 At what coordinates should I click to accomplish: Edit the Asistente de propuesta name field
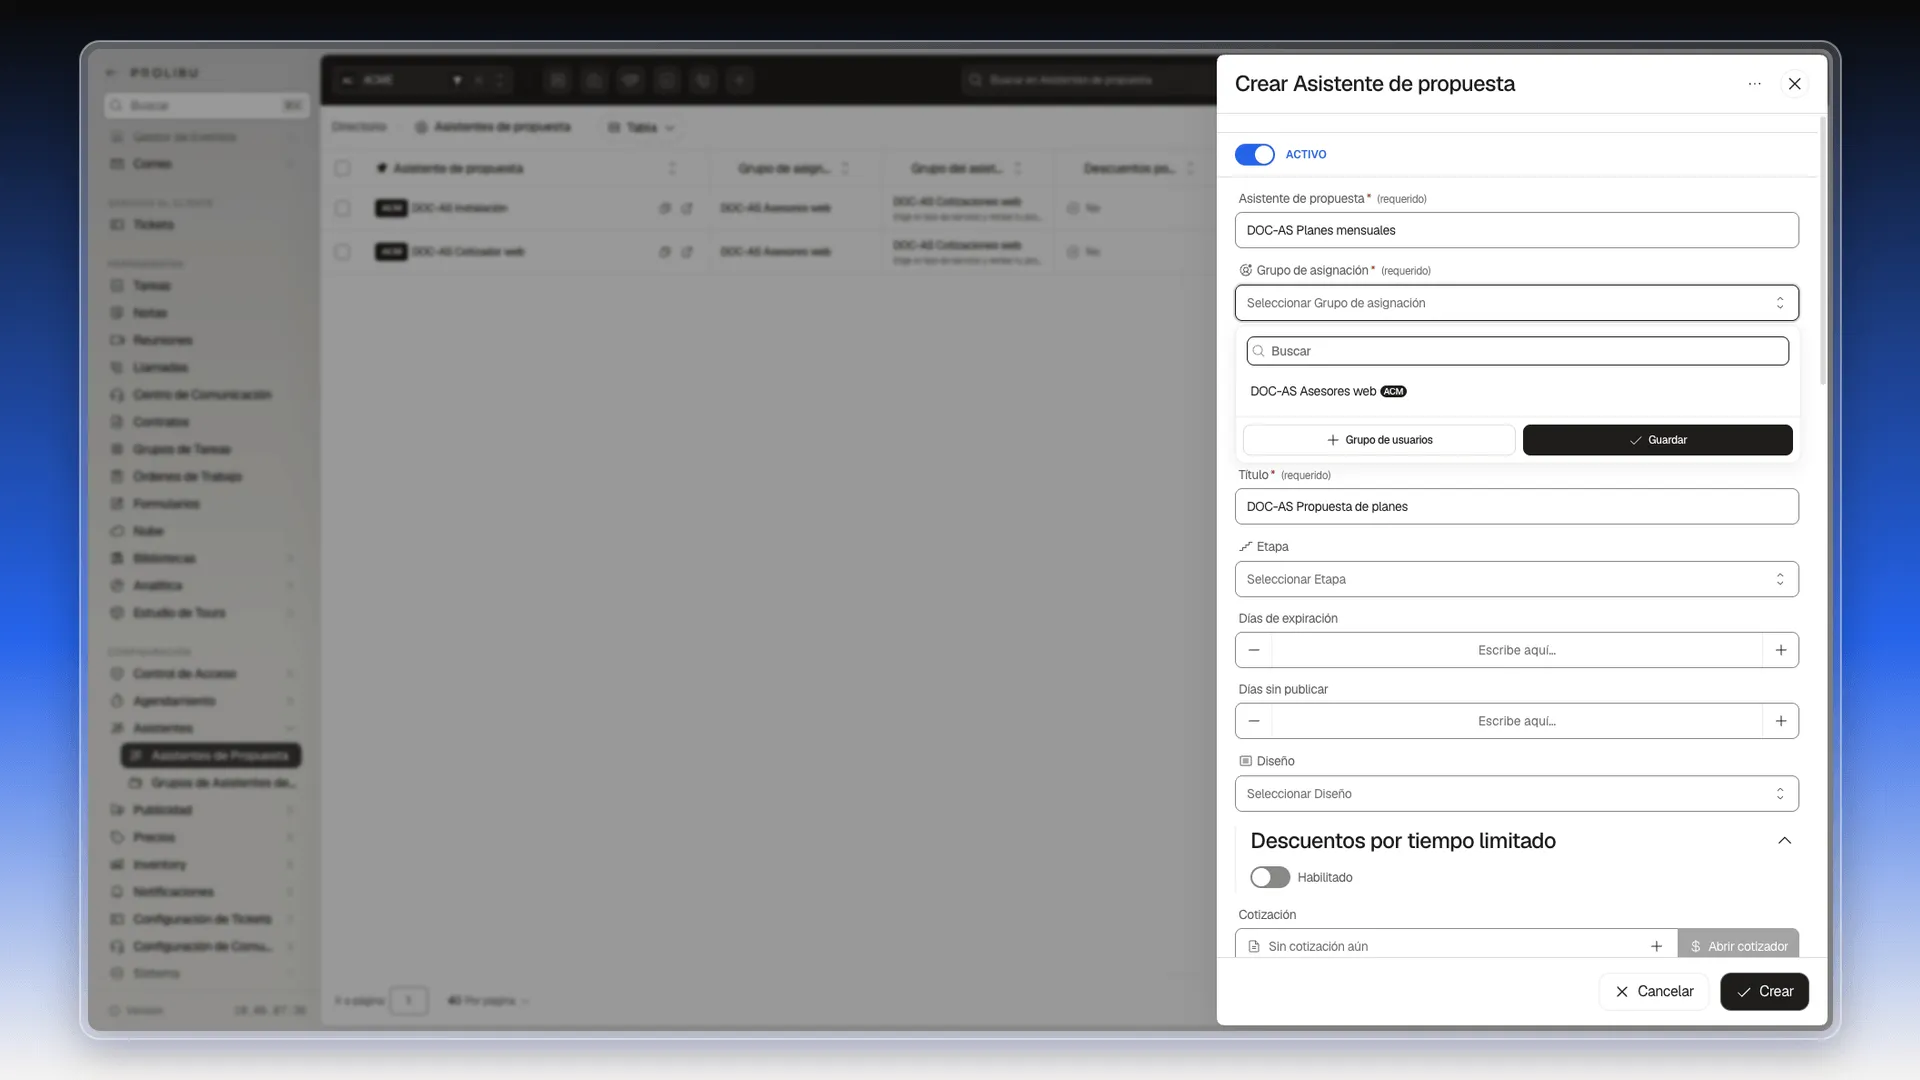[x=1516, y=230]
